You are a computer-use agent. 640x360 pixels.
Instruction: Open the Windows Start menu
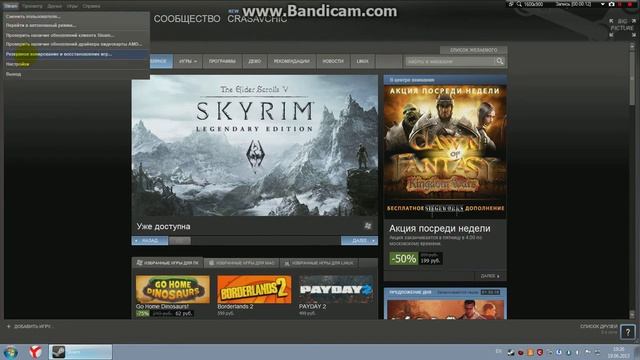[x=10, y=352]
